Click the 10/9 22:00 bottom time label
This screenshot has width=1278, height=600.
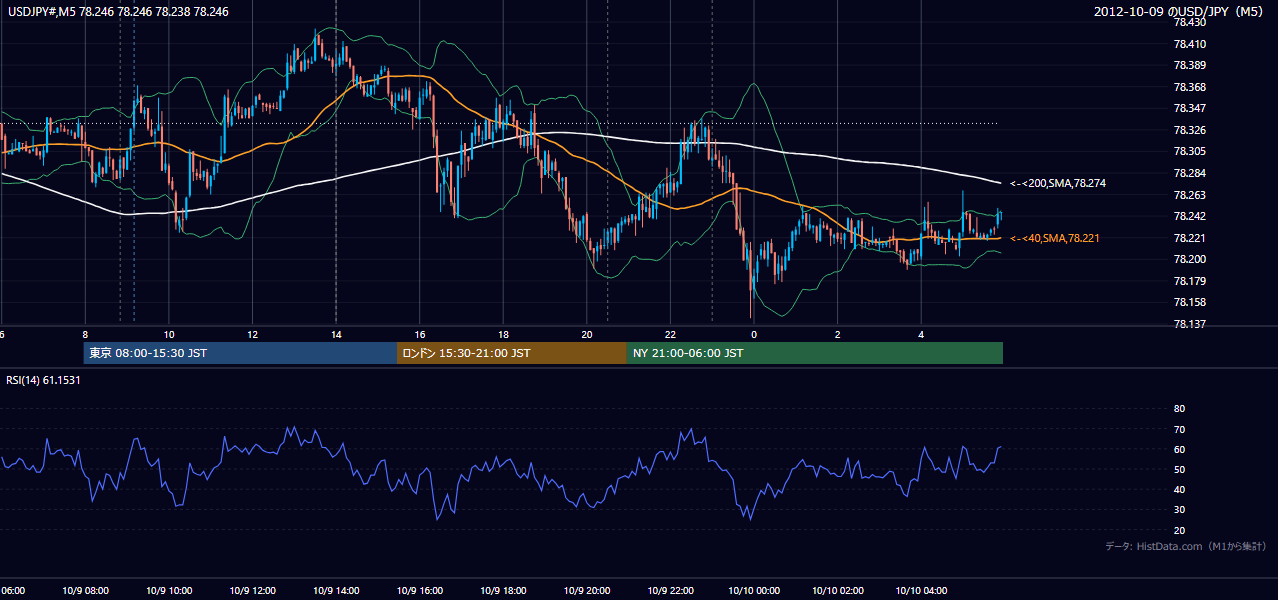(x=669, y=591)
